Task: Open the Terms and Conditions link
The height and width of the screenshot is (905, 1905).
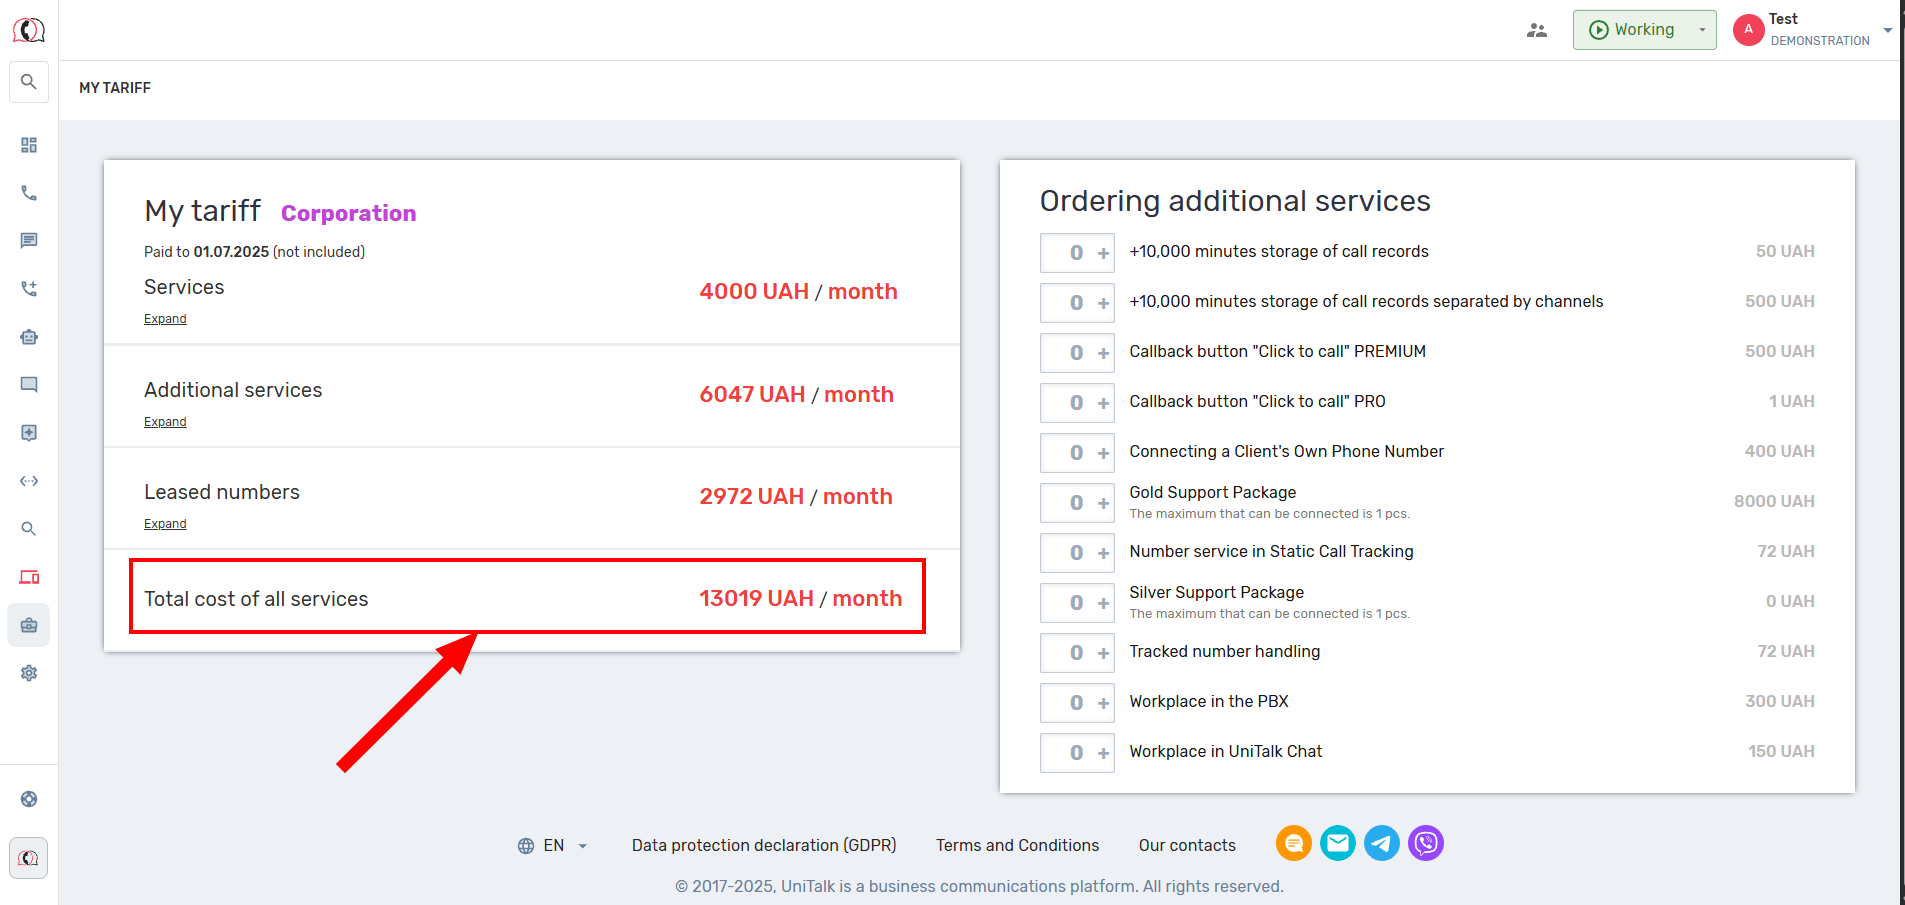Action: tap(1017, 846)
